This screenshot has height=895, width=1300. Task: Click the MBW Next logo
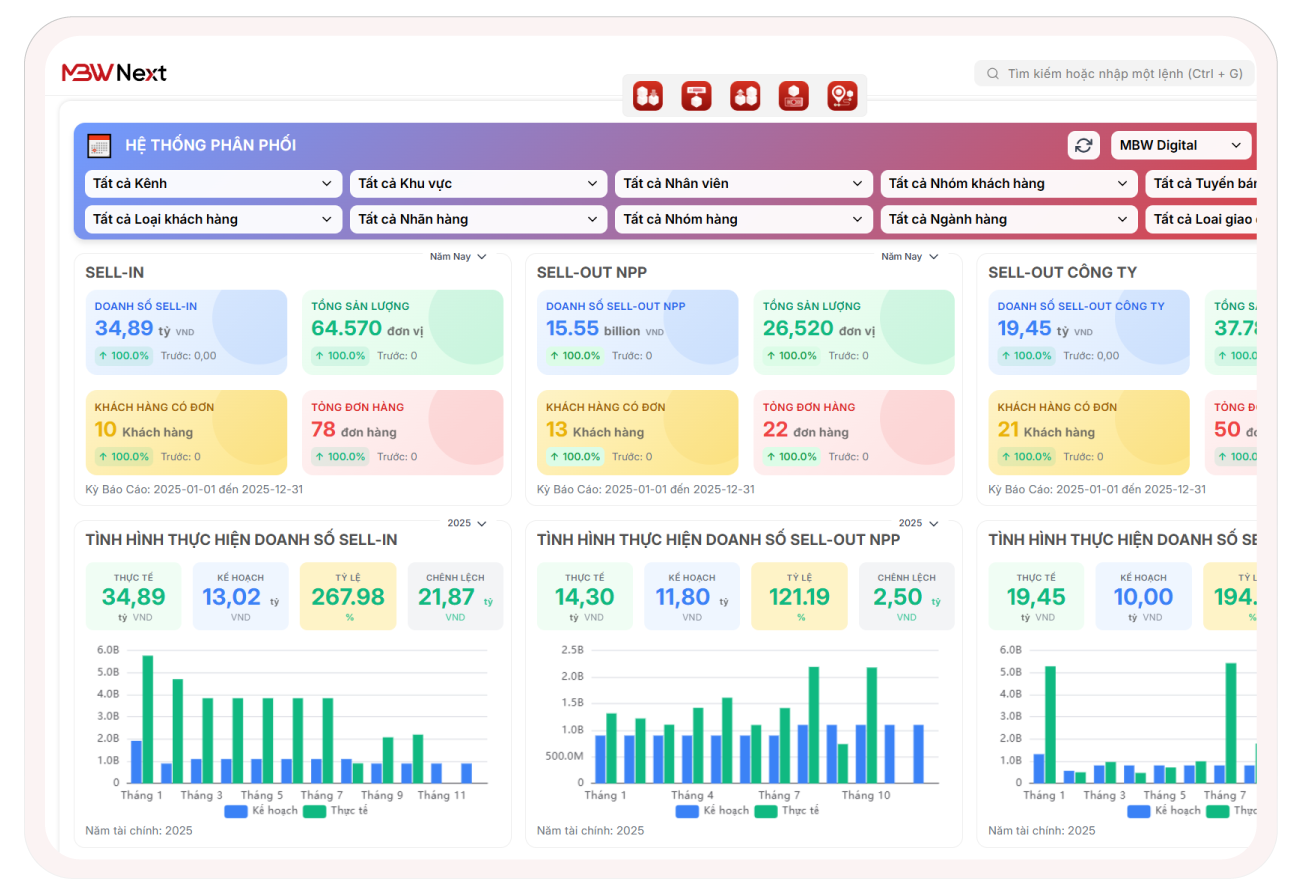pyautogui.click(x=114, y=73)
